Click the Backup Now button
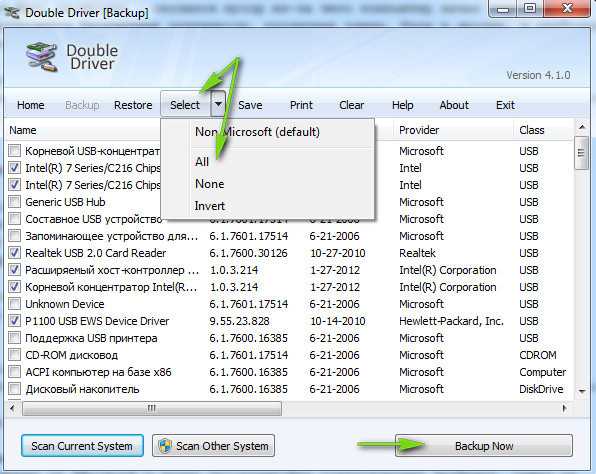Screen dimensions: 596x474 pos(484,445)
